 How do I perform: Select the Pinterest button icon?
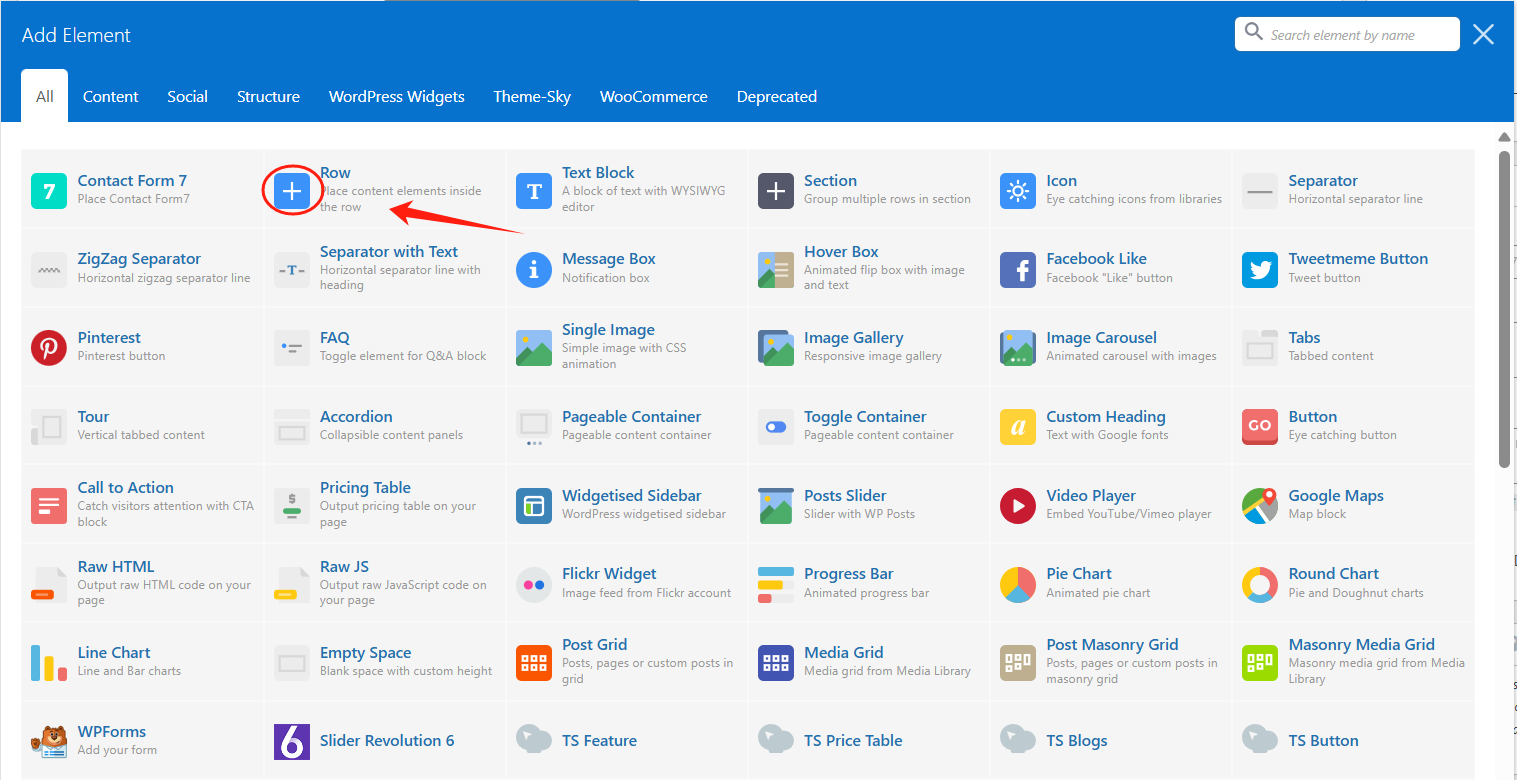pyautogui.click(x=49, y=347)
